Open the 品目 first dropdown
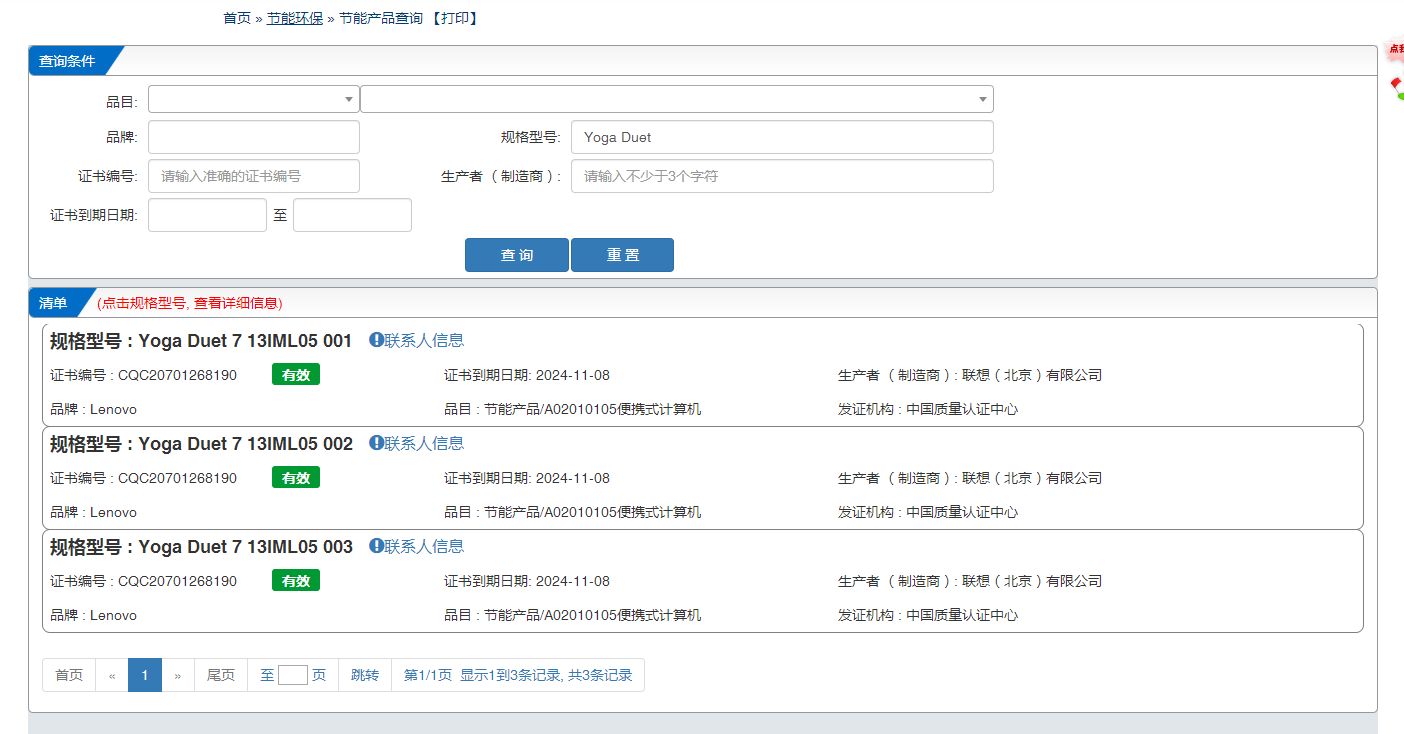The height and width of the screenshot is (734, 1404). 254,99
